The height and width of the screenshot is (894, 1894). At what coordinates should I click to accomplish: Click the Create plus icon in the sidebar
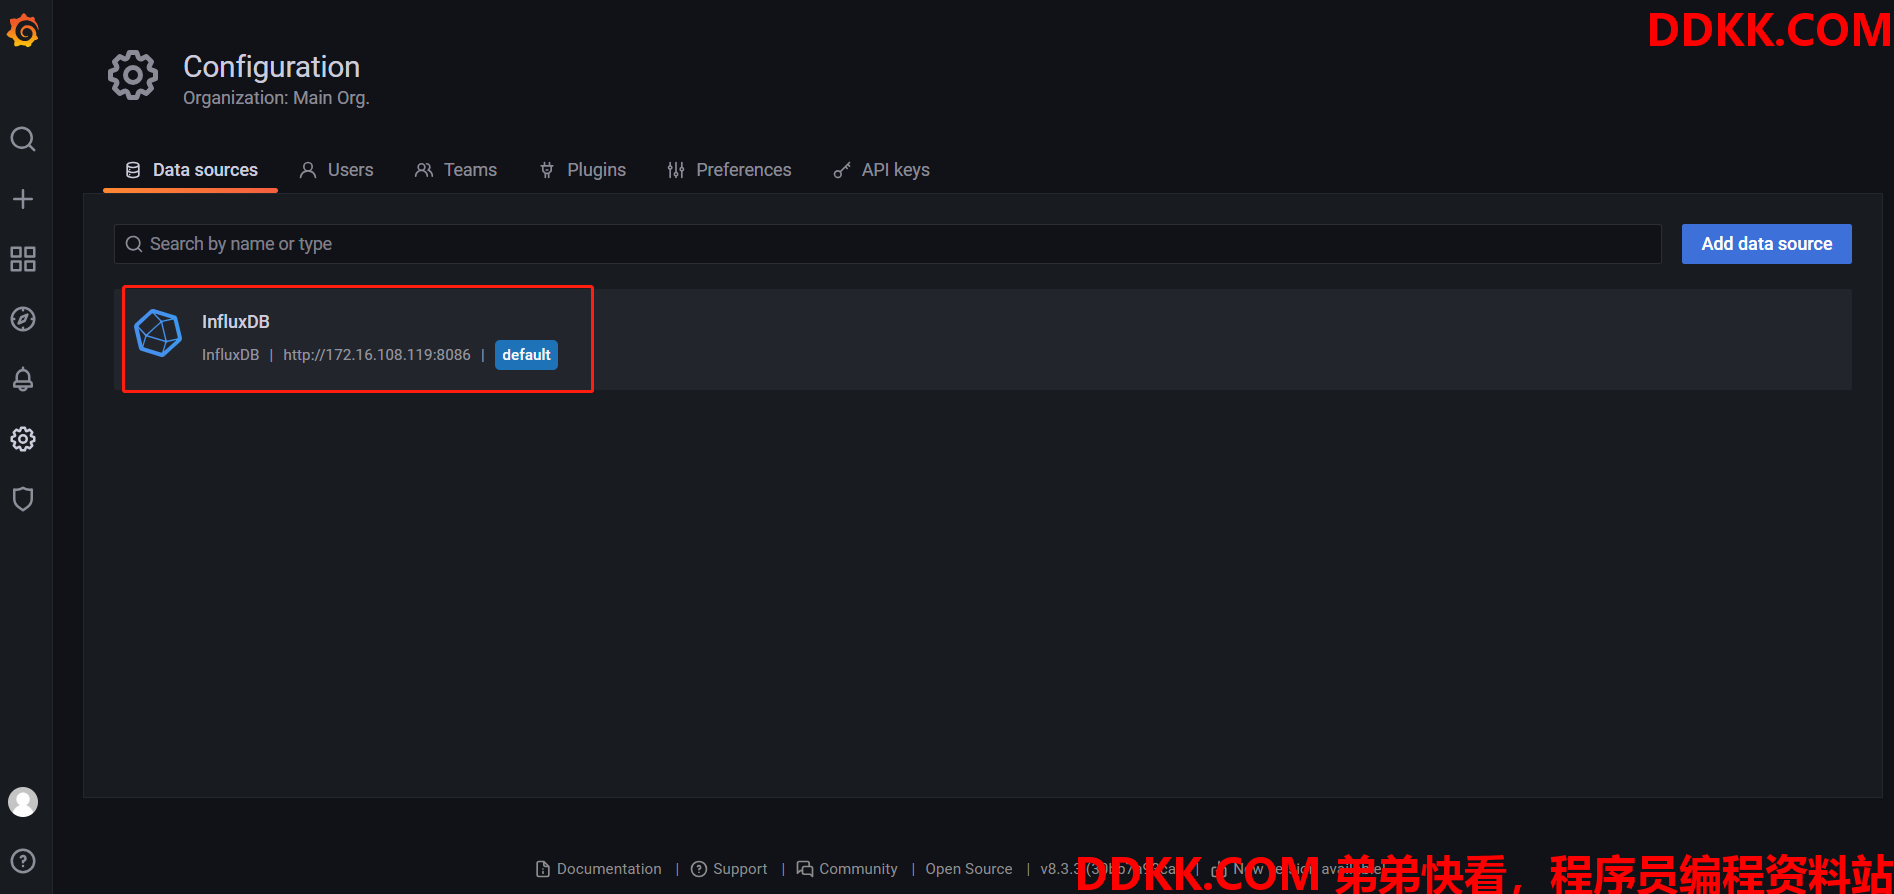[x=23, y=199]
